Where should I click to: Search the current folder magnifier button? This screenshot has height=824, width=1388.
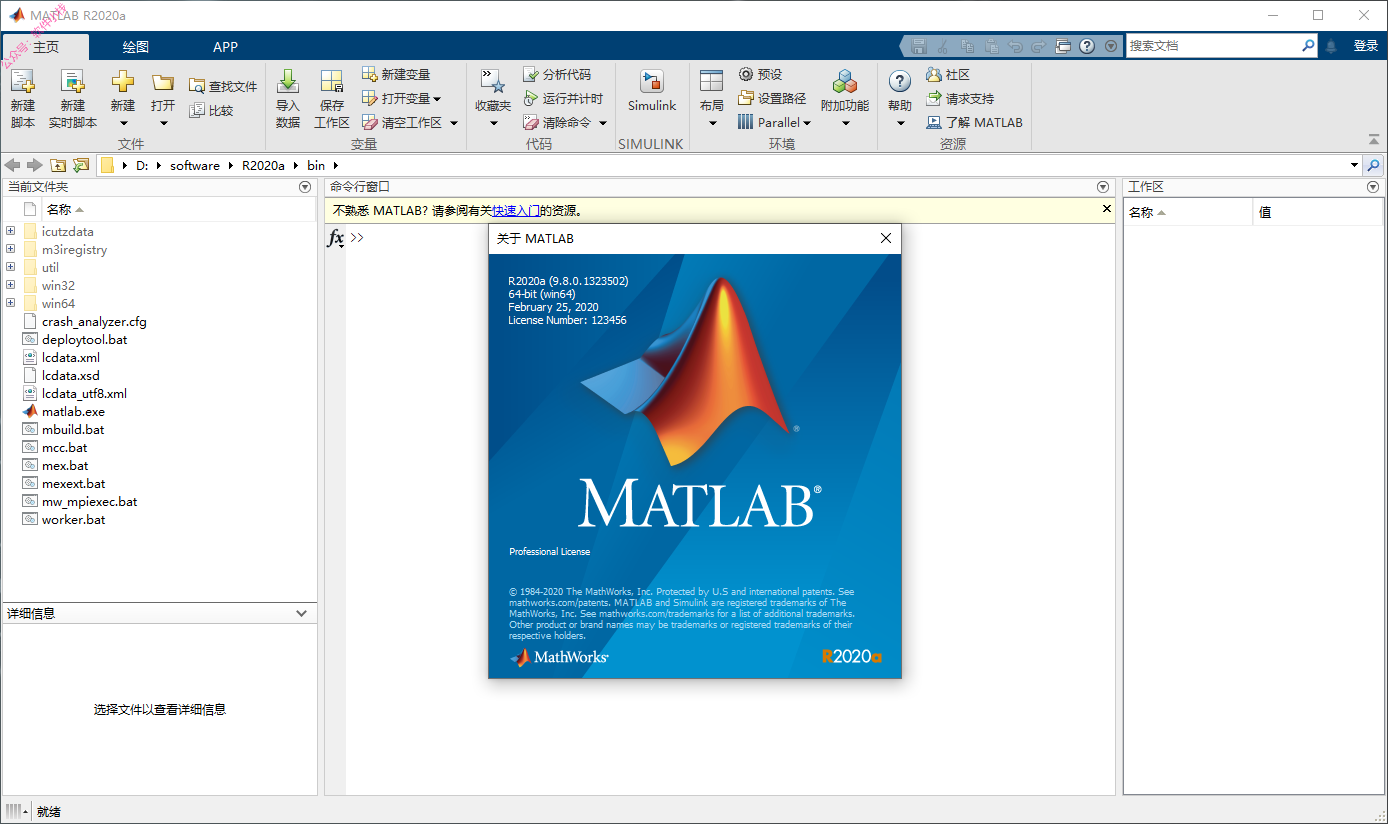(x=1374, y=165)
